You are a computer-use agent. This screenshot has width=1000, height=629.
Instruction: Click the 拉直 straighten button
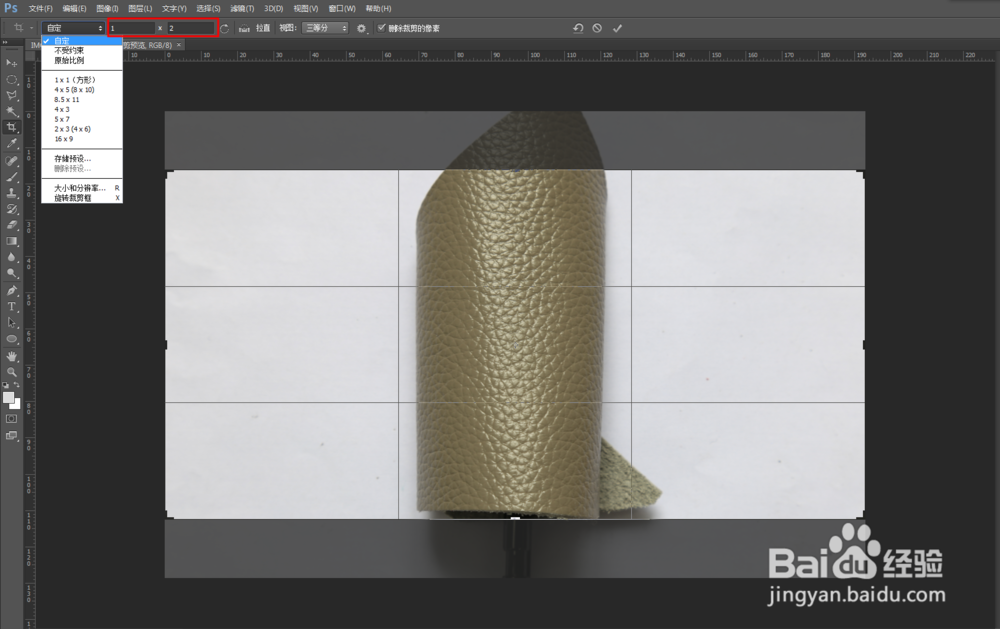click(x=263, y=28)
